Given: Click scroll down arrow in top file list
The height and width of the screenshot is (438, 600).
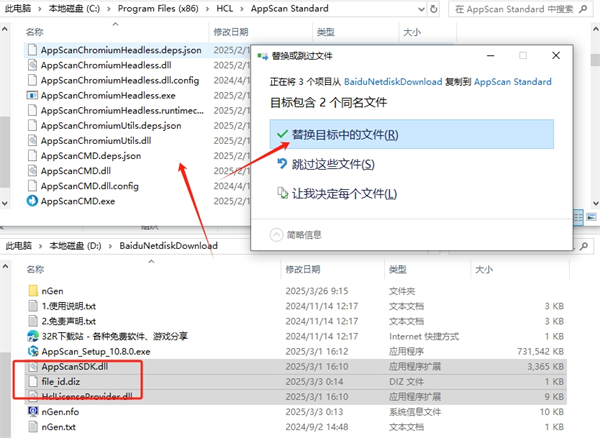Looking at the screenshot, I should tap(596, 204).
